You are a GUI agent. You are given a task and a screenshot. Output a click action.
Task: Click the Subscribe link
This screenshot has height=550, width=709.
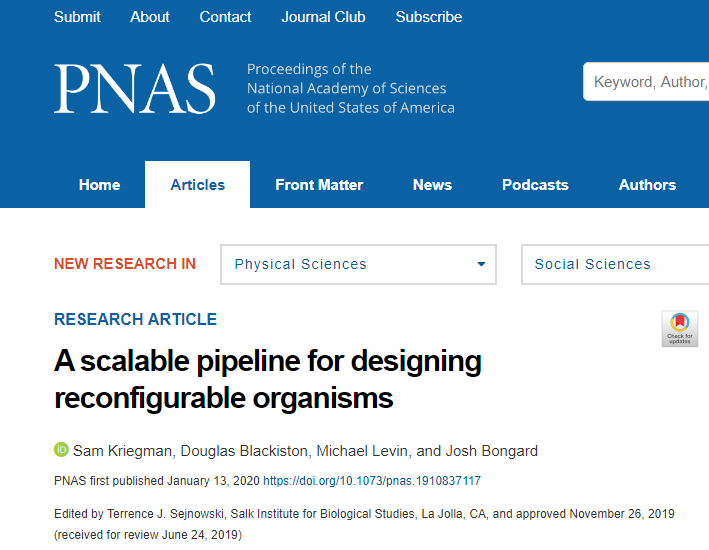tap(429, 17)
